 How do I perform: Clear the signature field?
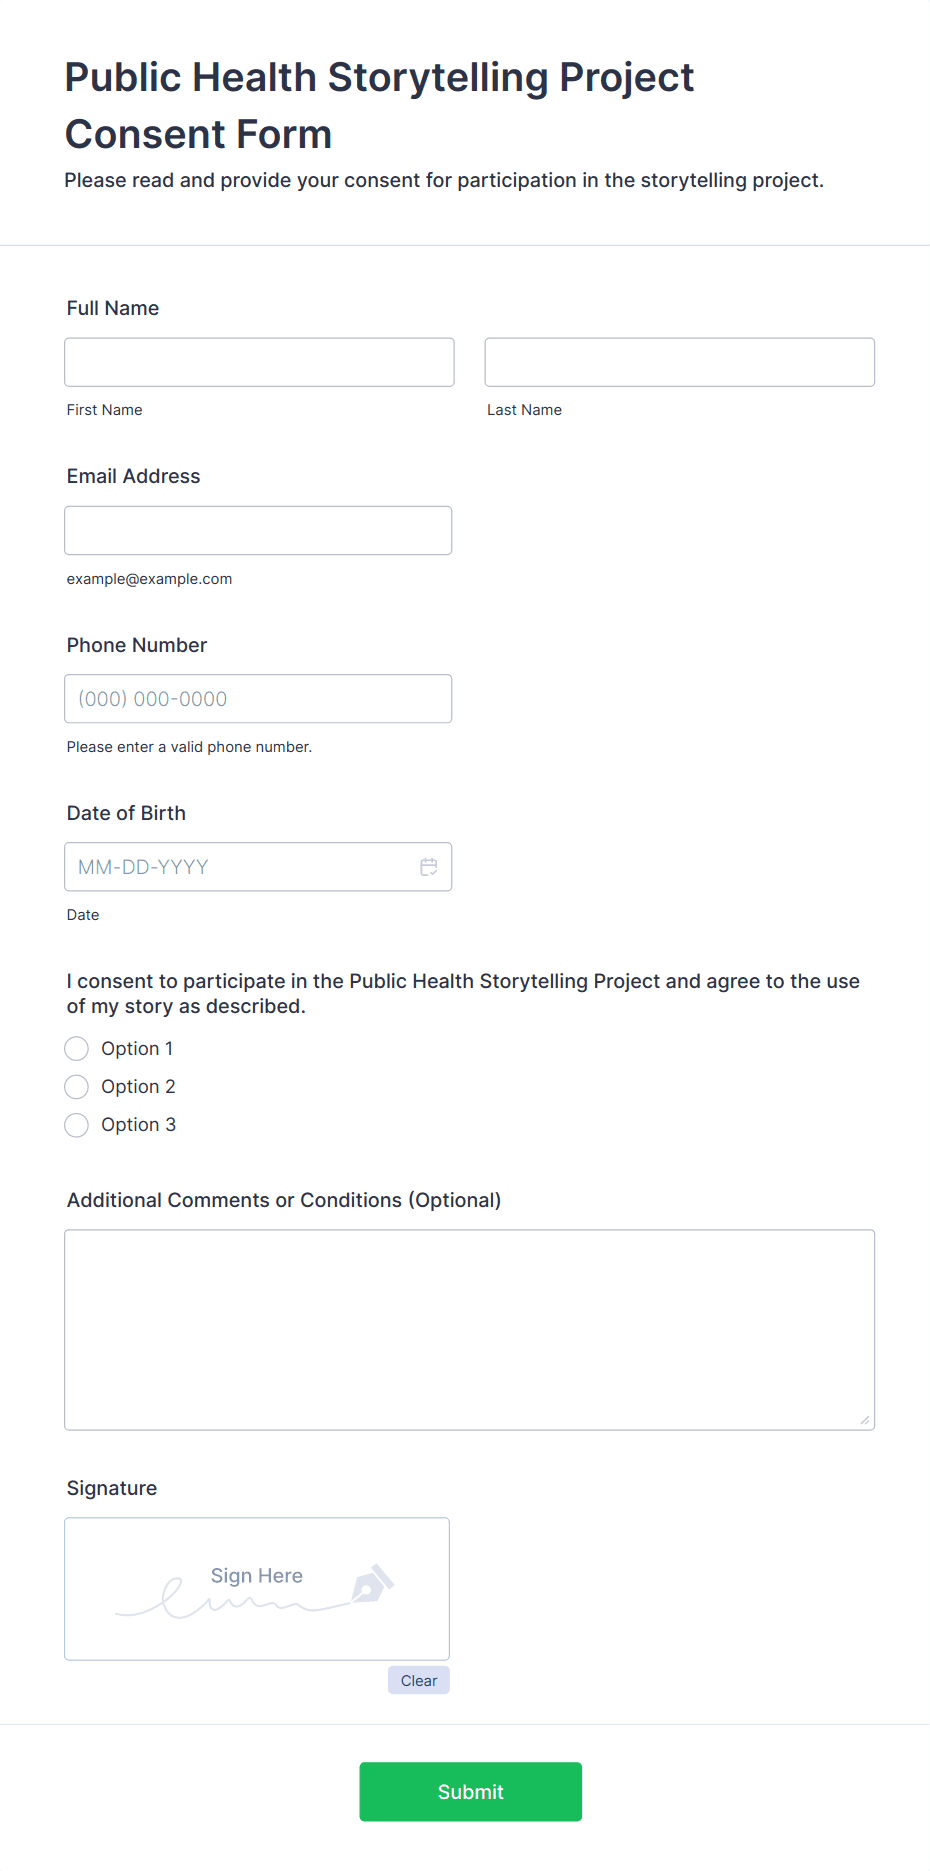419,1681
